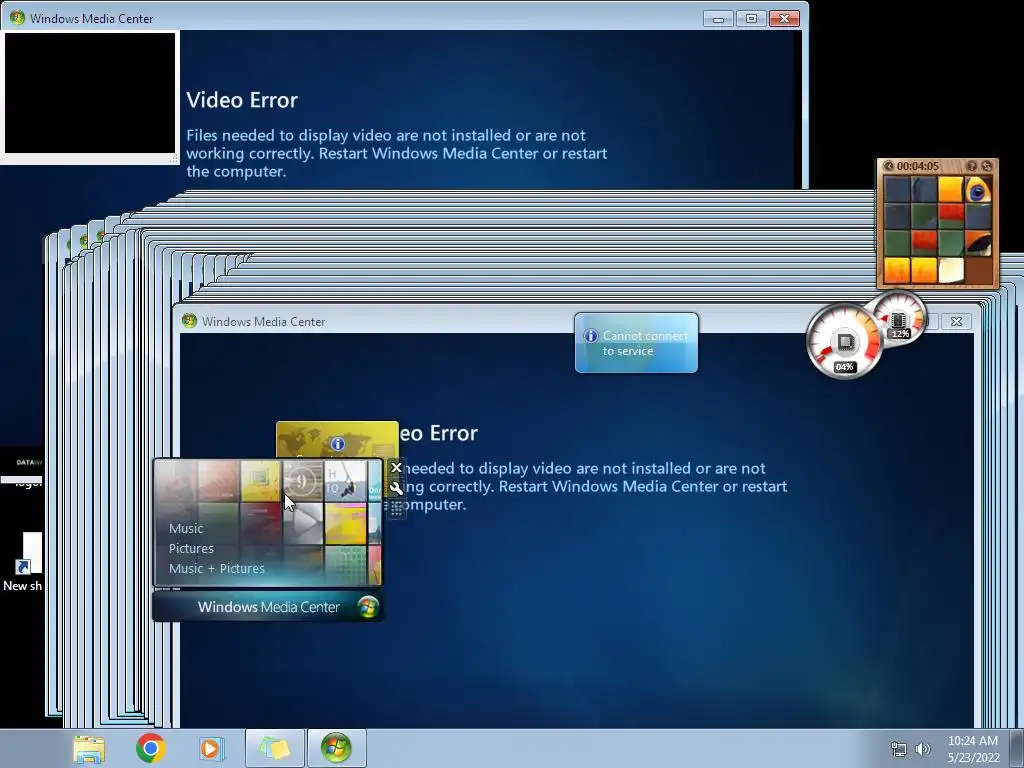This screenshot has height=768, width=1024.
Task: Minimize the back Windows Media Center window
Action: pos(718,18)
